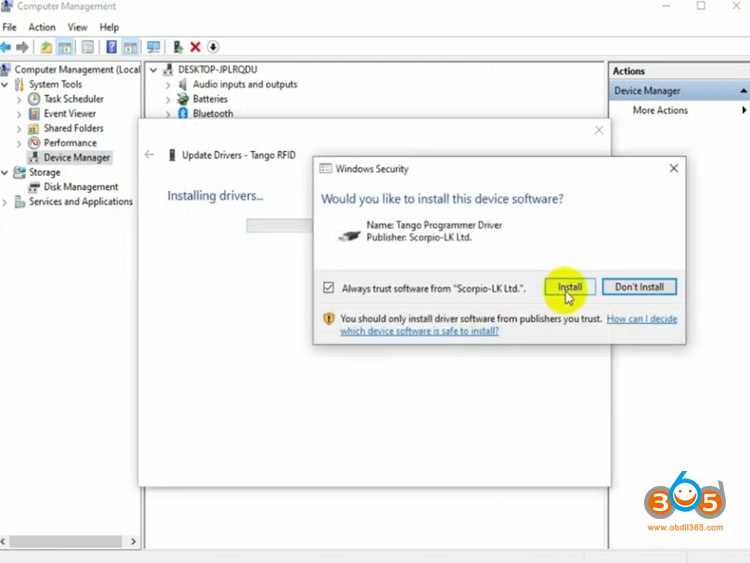Click the Forward arrow toolbar icon
The width and height of the screenshot is (750, 563).
click(22, 47)
